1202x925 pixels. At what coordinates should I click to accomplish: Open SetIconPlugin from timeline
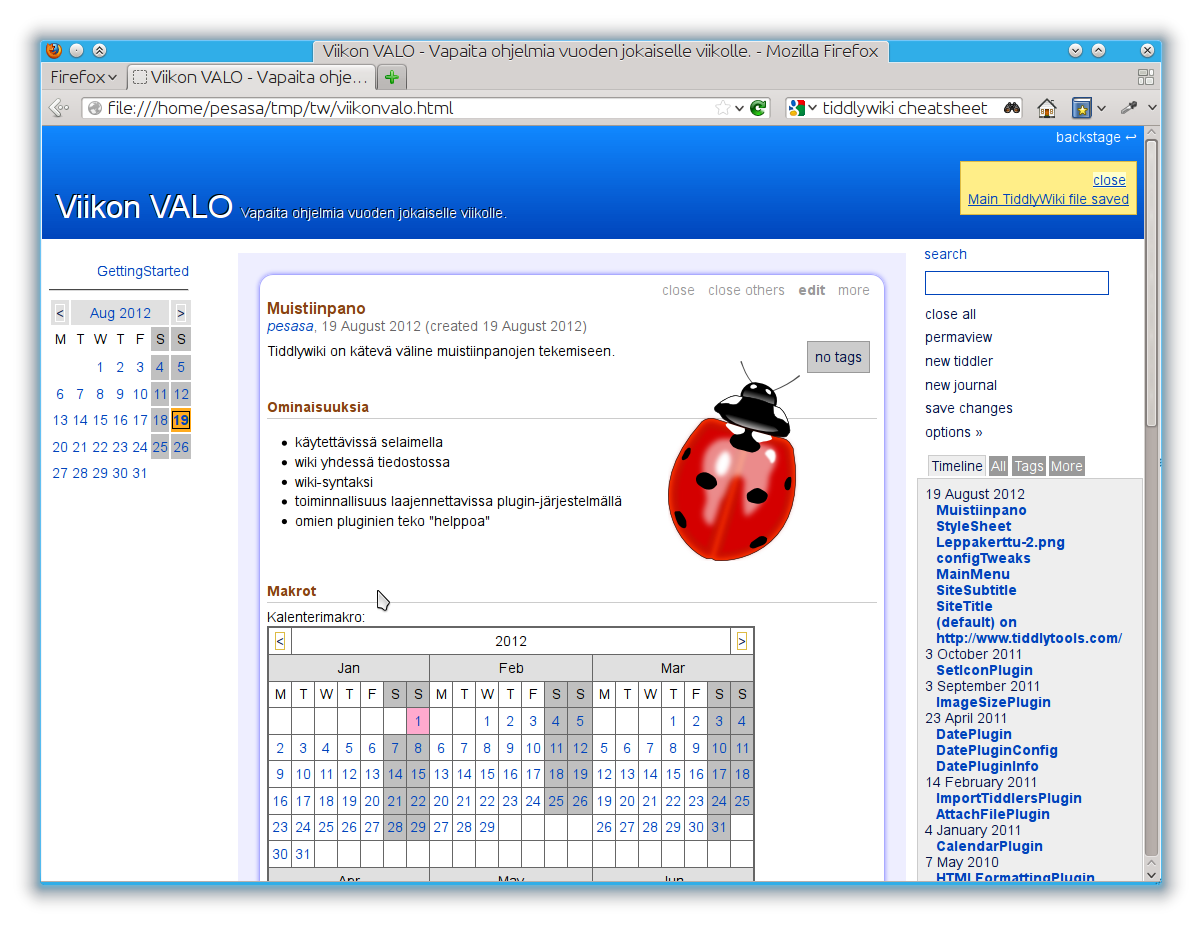pos(984,670)
